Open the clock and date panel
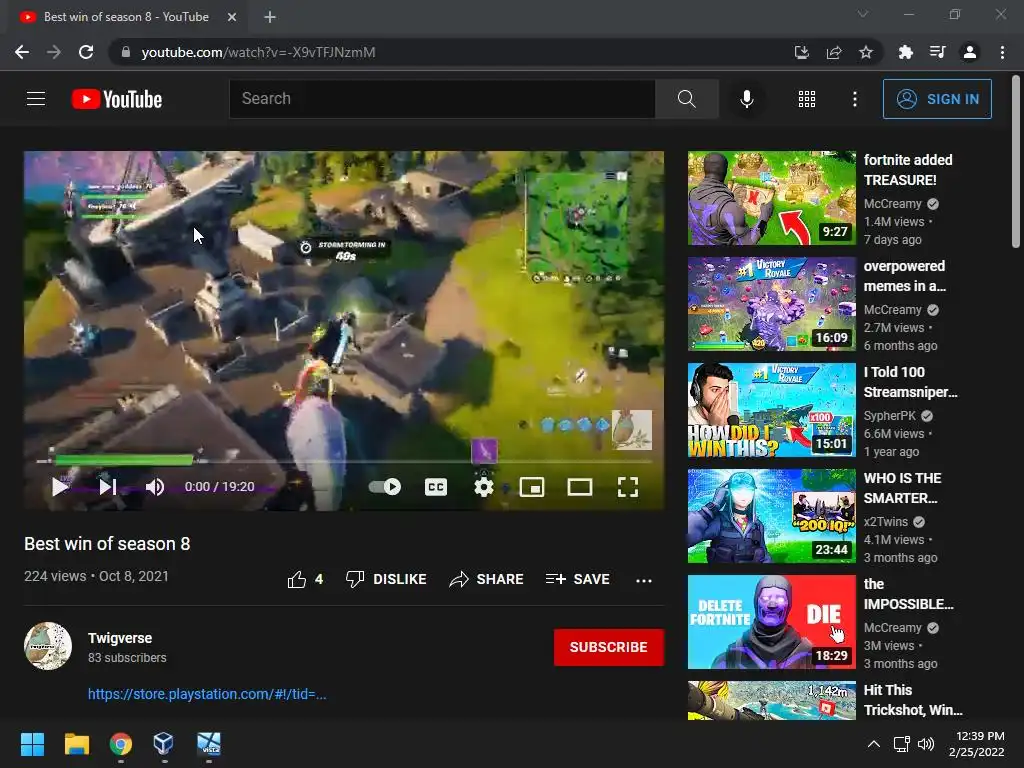The width and height of the screenshot is (1024, 768). coord(976,744)
